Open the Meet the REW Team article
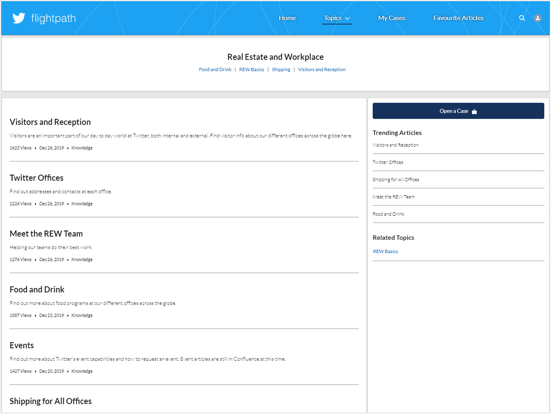 click(46, 234)
